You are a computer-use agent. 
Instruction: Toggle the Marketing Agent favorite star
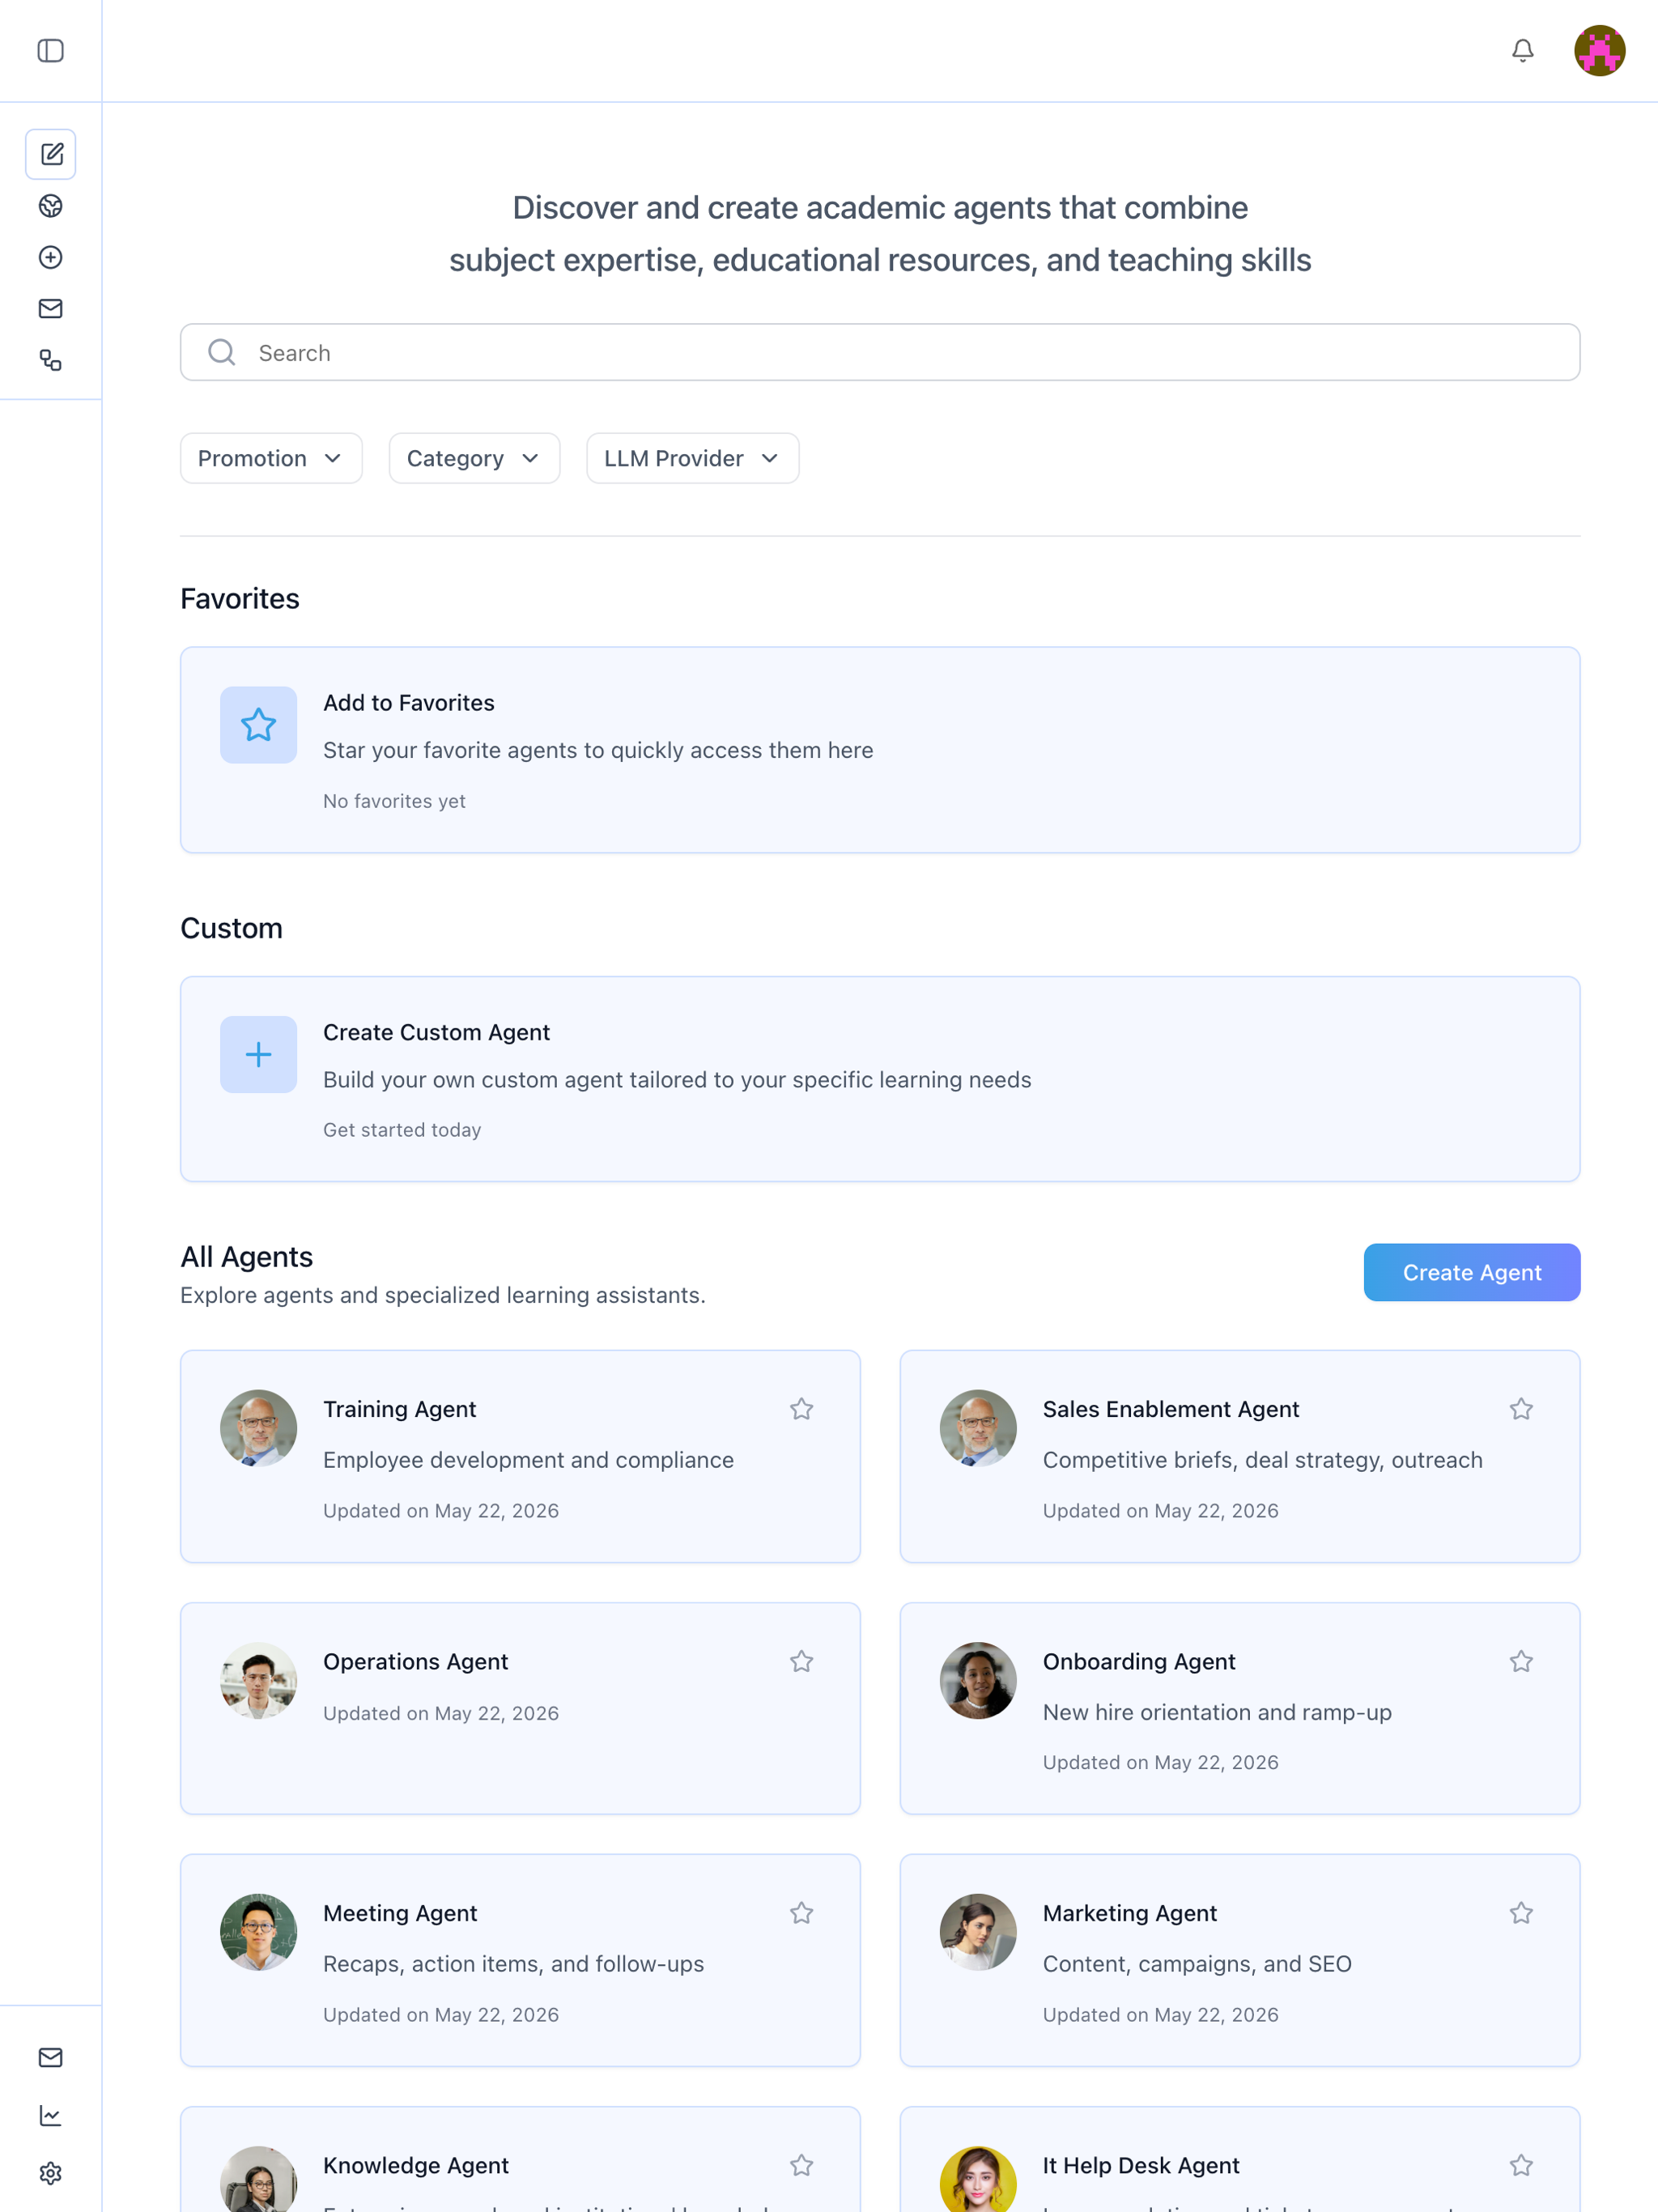(1521, 1913)
